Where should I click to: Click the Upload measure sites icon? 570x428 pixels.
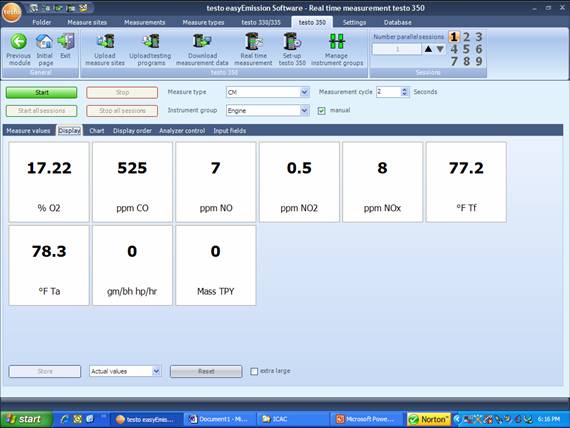(105, 41)
